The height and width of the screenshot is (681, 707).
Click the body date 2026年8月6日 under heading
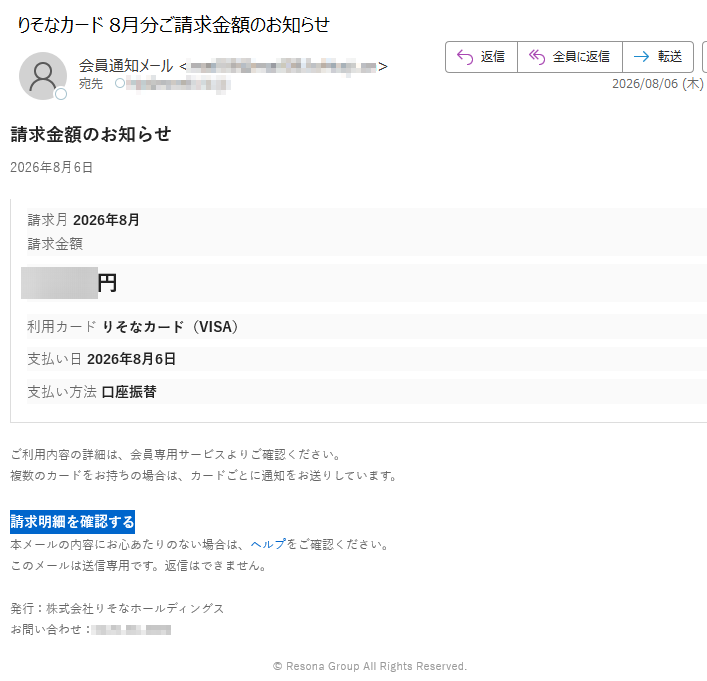click(51, 167)
